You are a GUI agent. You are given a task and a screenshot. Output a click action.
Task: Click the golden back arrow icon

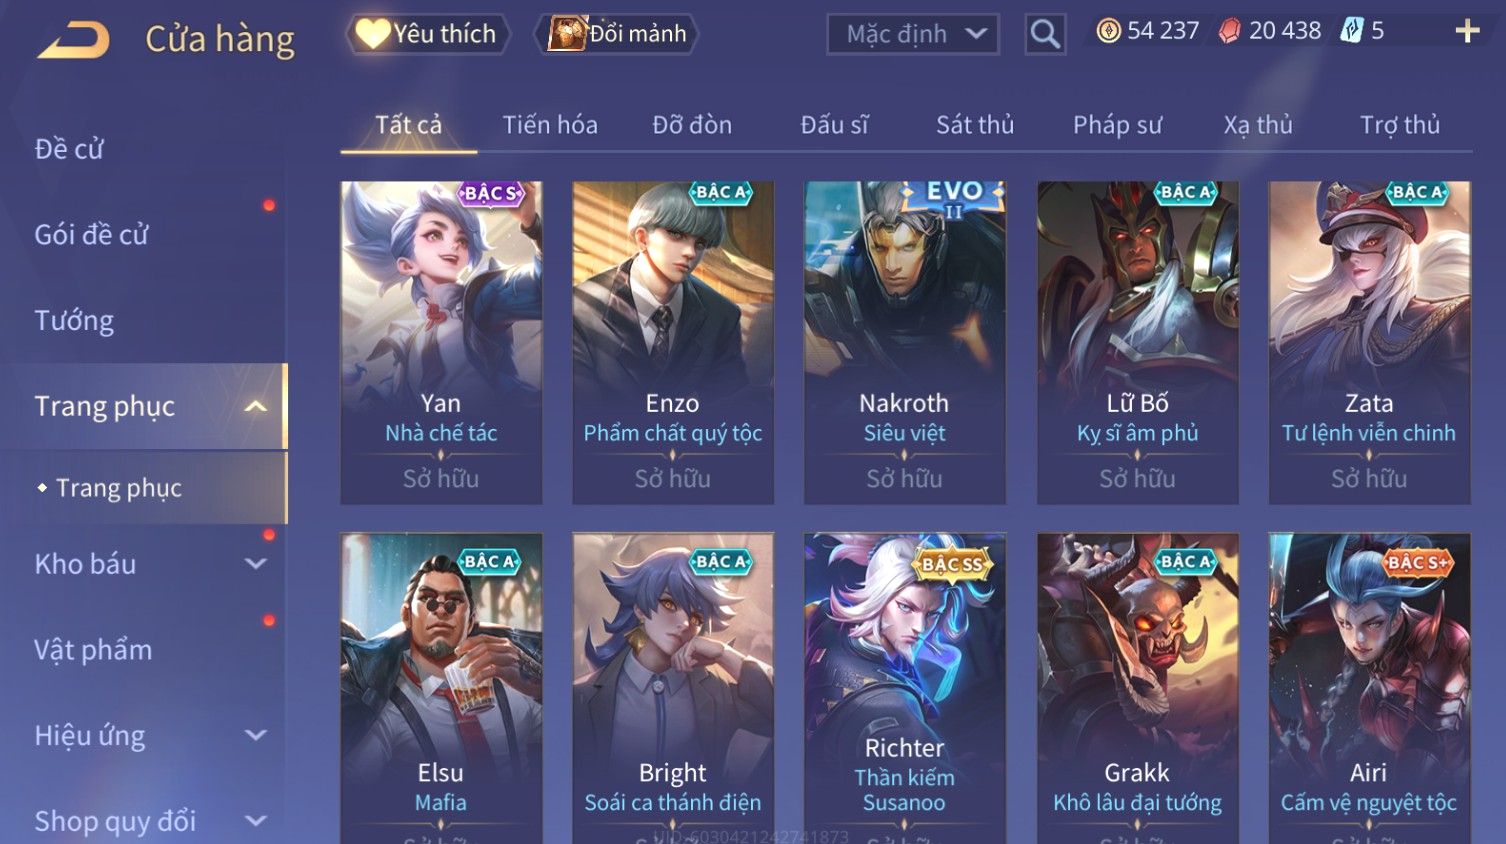pyautogui.click(x=74, y=40)
